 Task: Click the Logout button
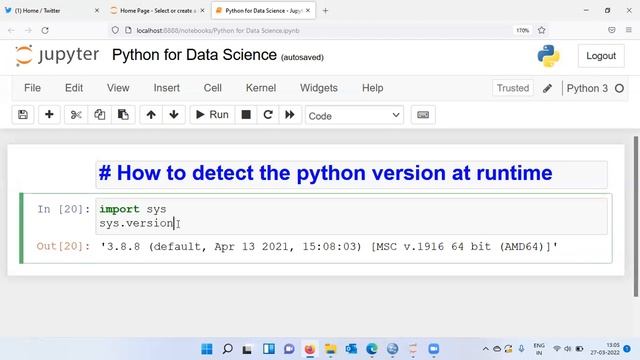coord(601,56)
